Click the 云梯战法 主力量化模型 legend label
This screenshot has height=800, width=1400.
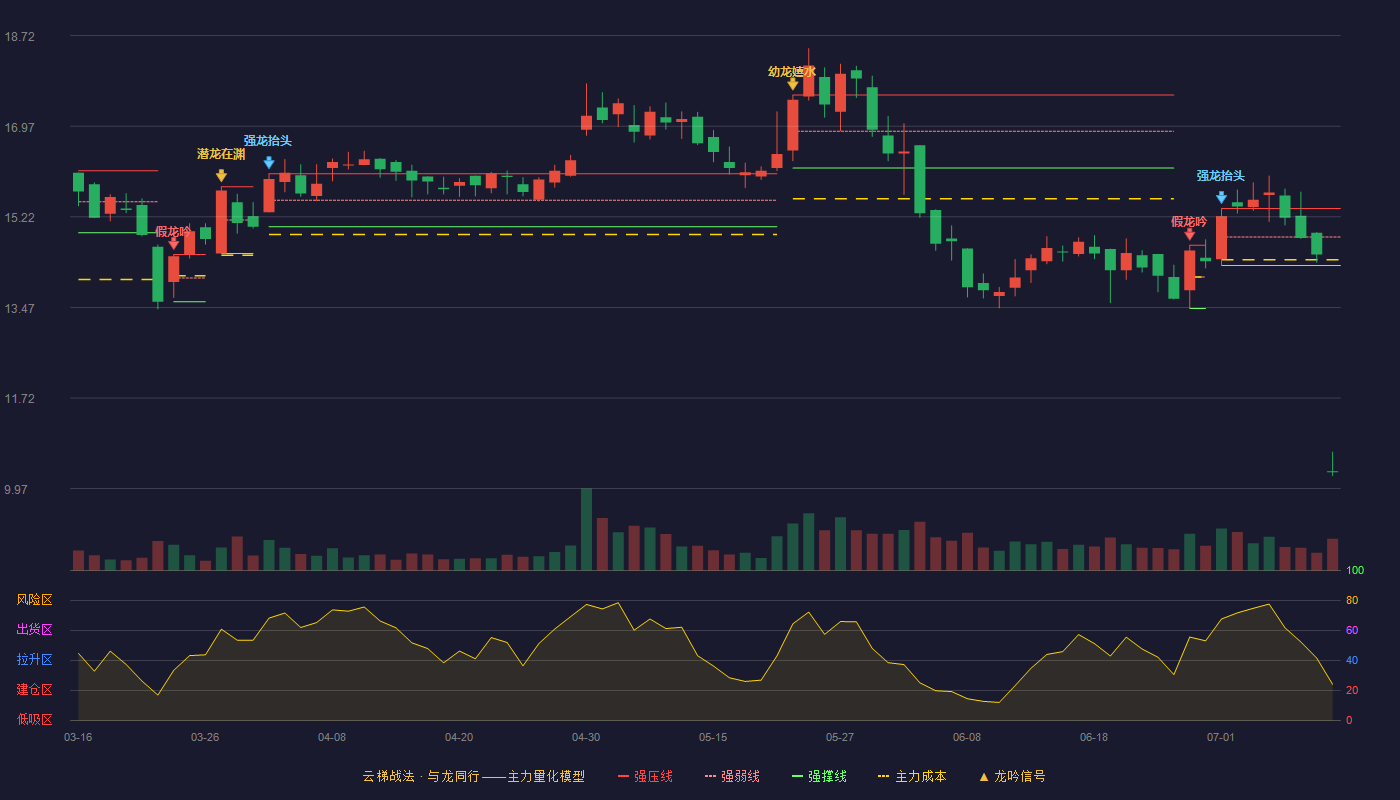473,776
